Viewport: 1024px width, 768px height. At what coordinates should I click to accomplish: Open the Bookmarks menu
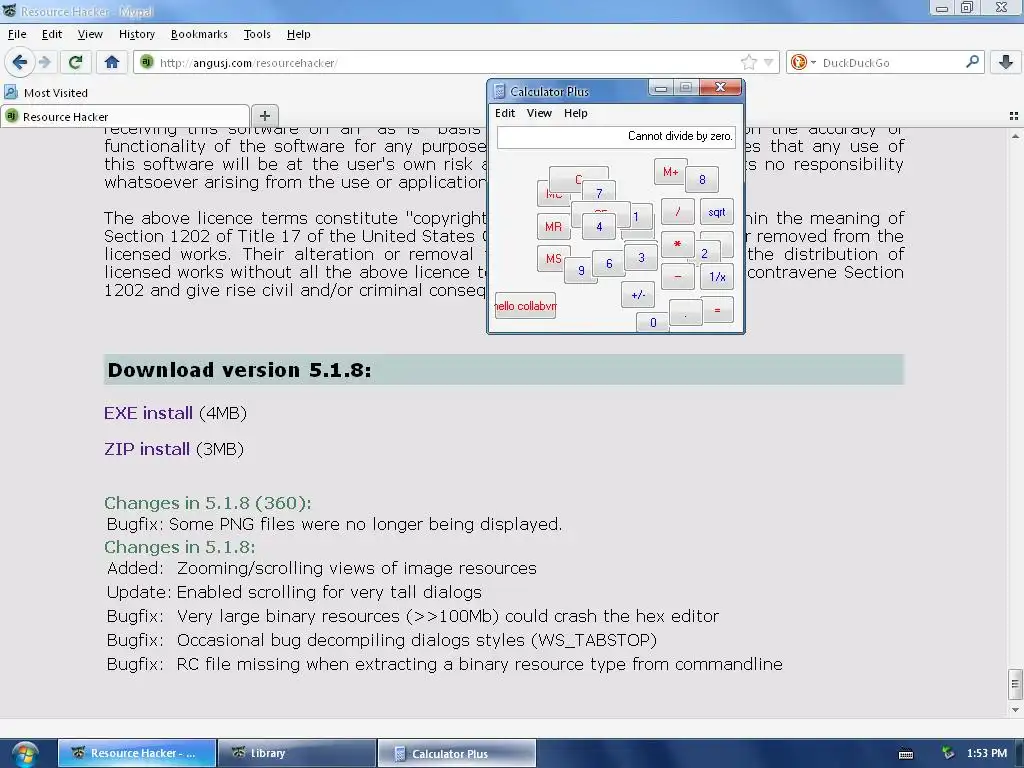coord(199,34)
